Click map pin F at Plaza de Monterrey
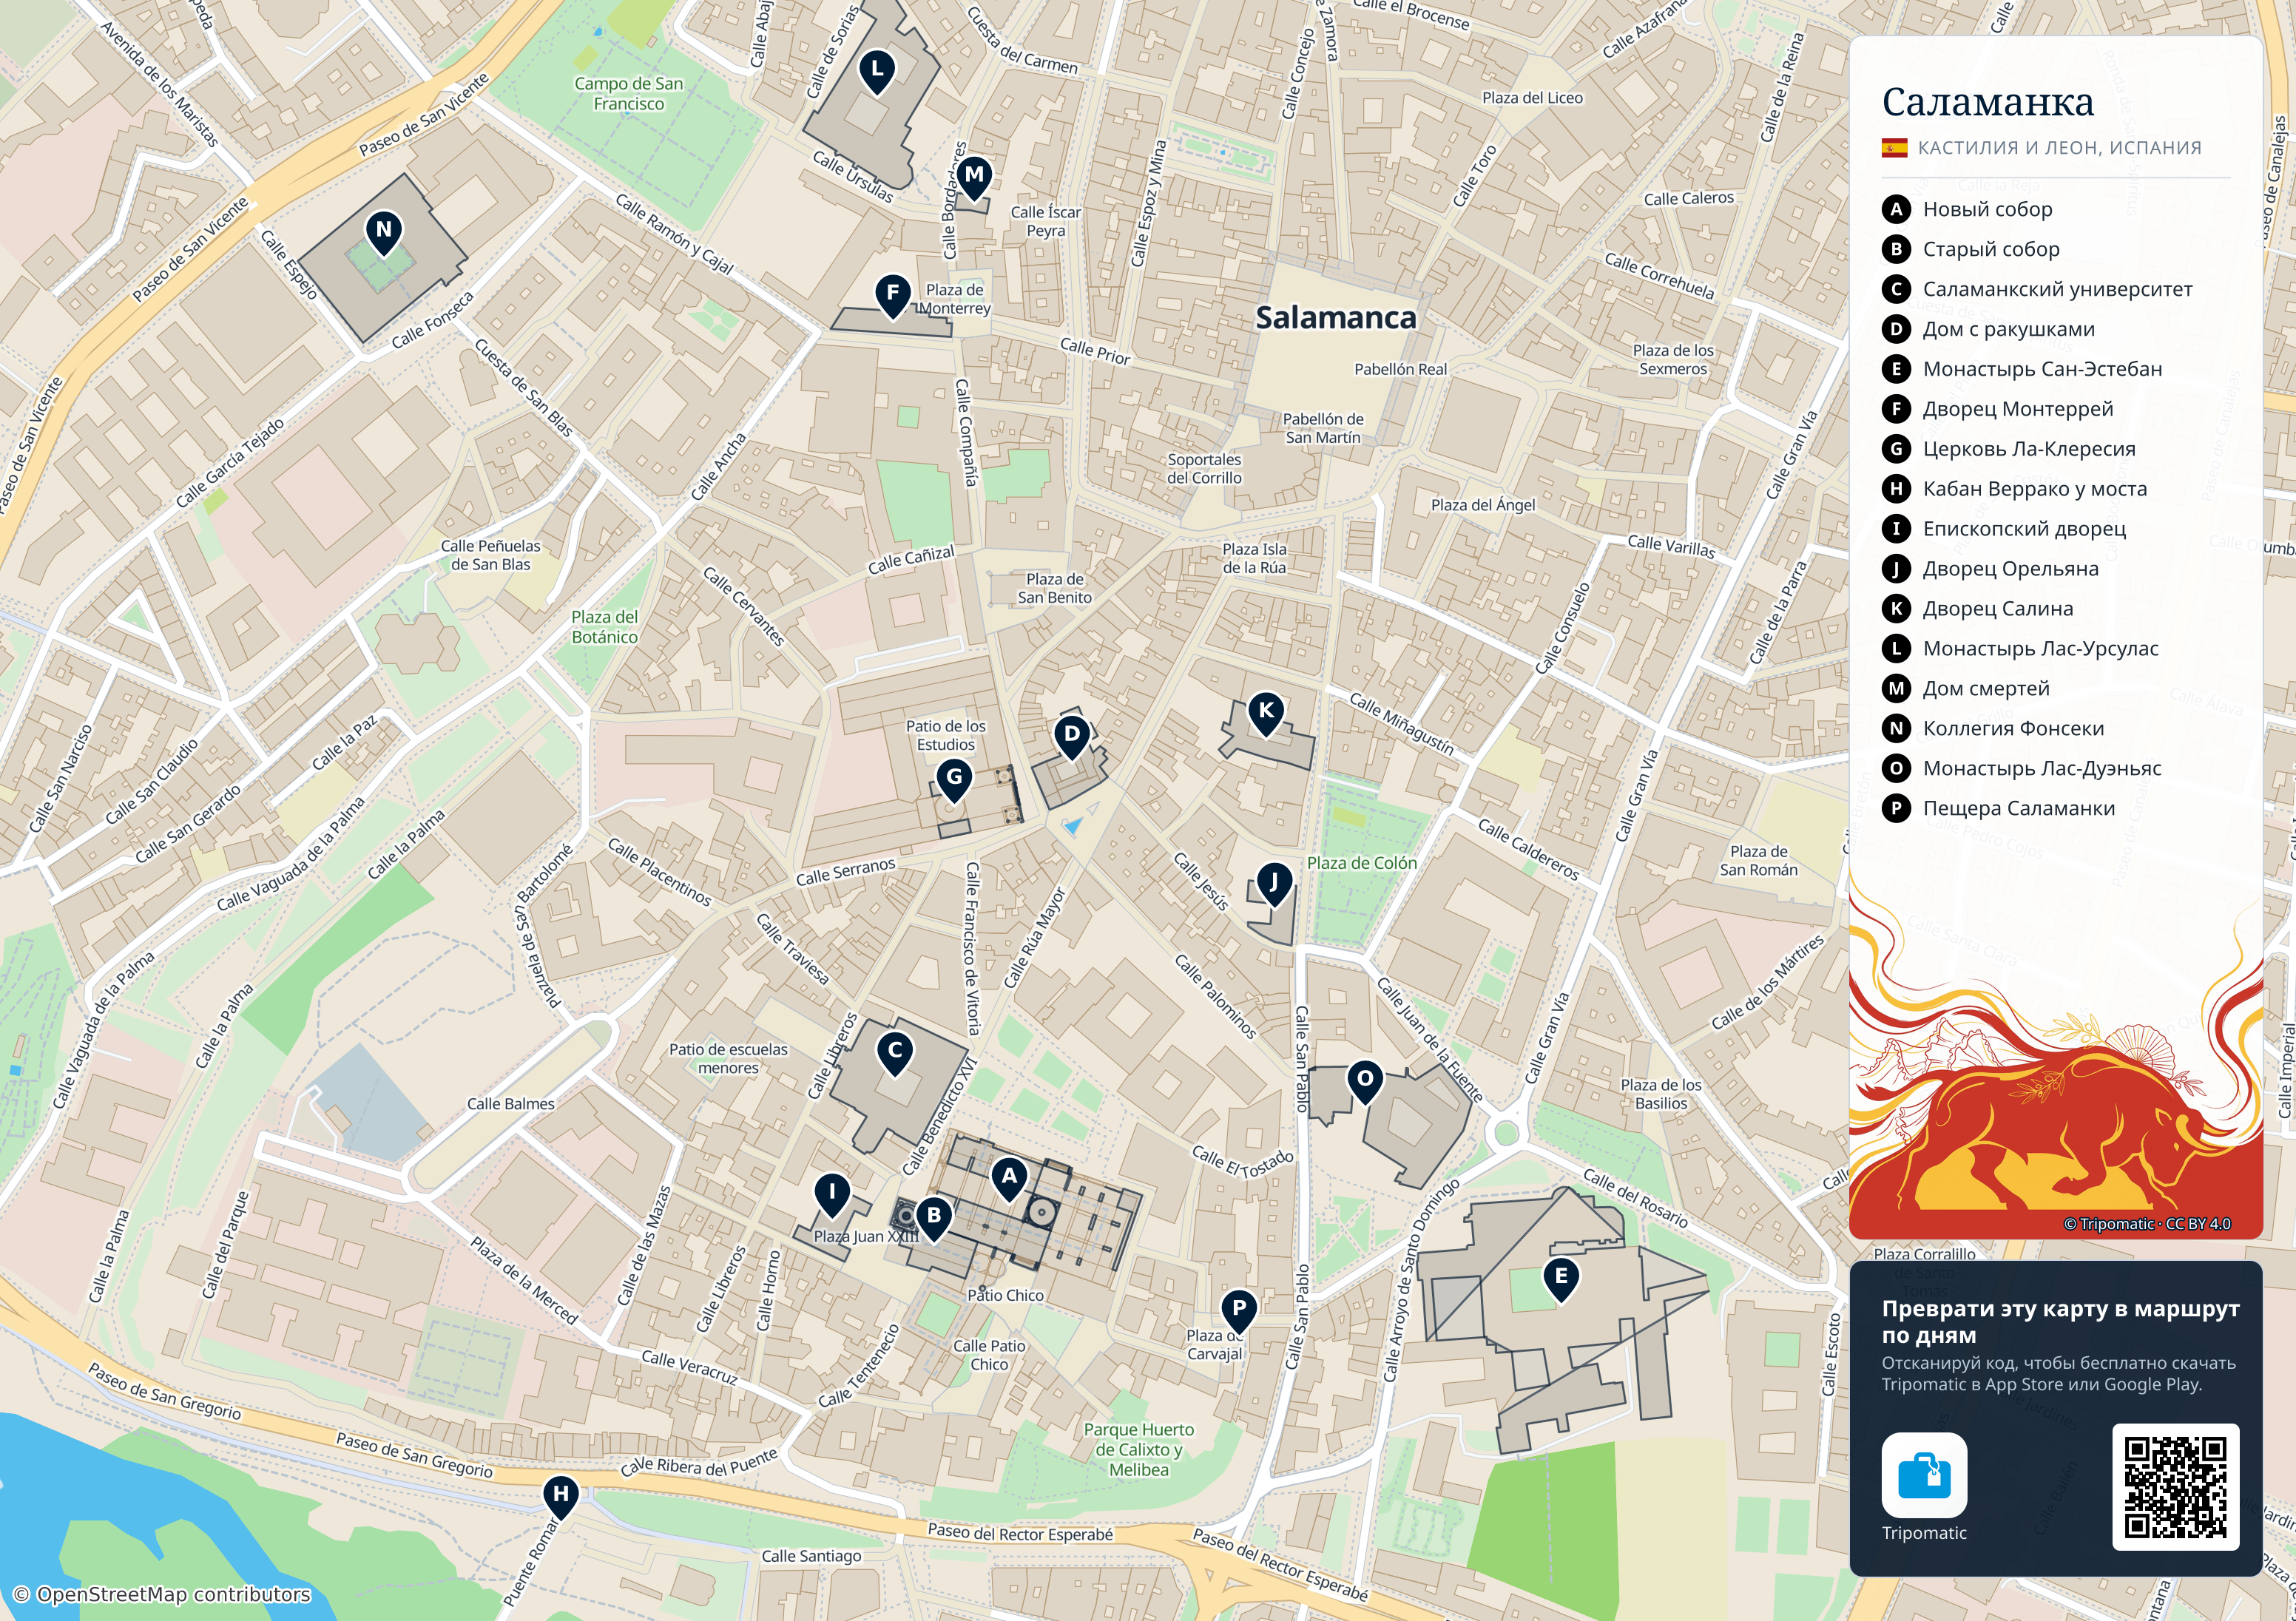 tap(893, 296)
